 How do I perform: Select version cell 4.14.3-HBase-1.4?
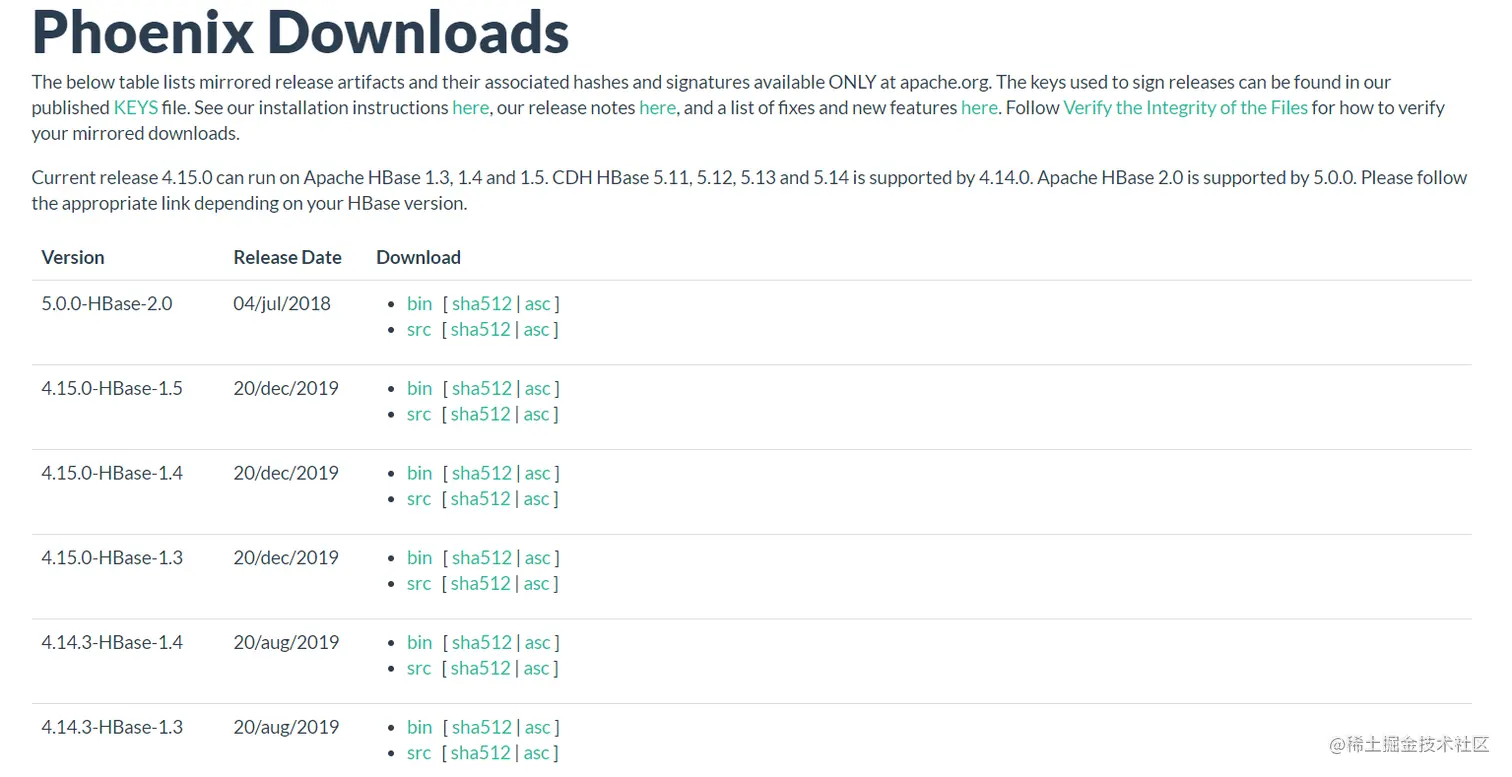coord(112,643)
